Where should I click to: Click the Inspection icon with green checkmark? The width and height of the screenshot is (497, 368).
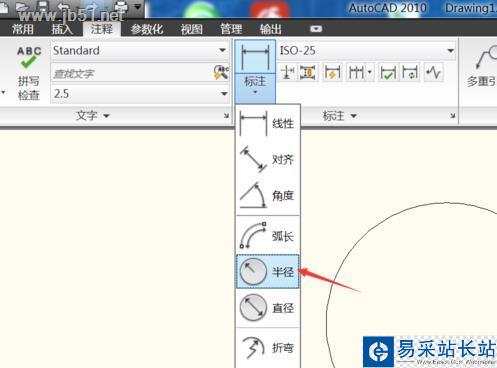click(x=388, y=72)
